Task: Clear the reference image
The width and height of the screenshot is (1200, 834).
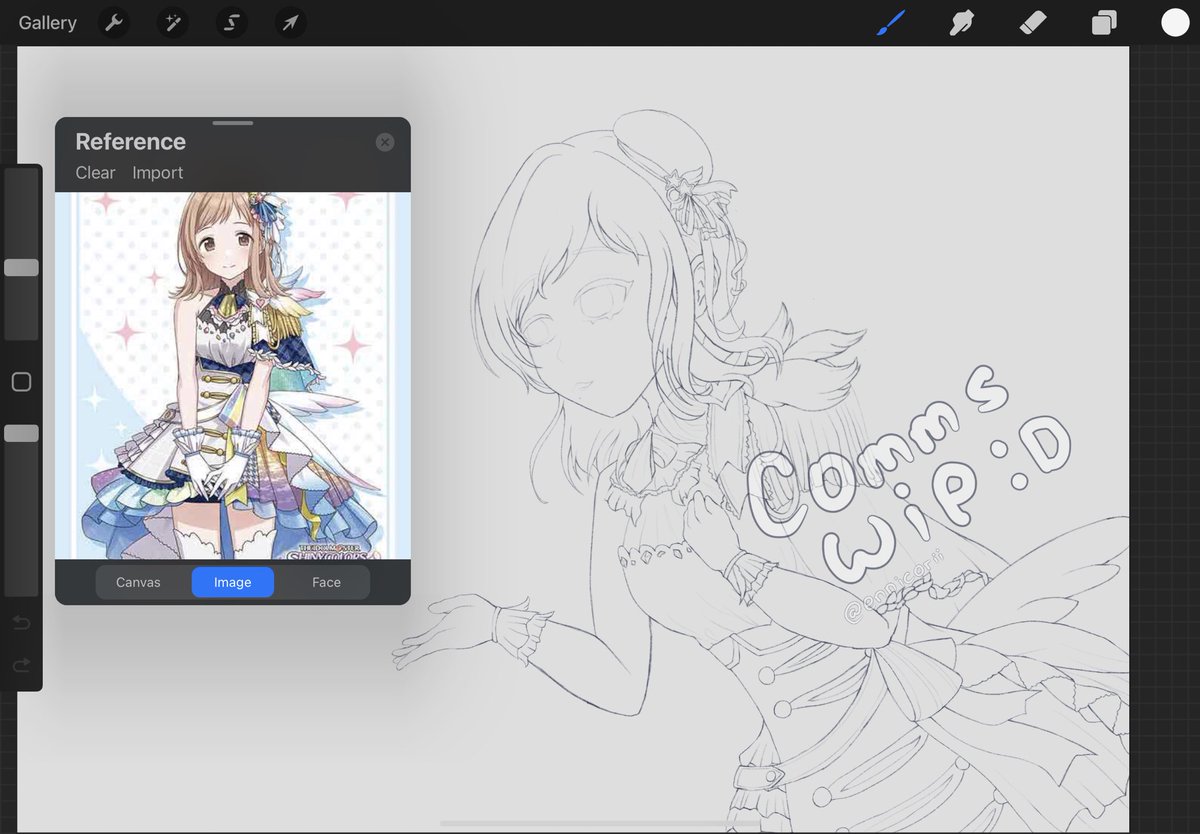Action: click(95, 173)
